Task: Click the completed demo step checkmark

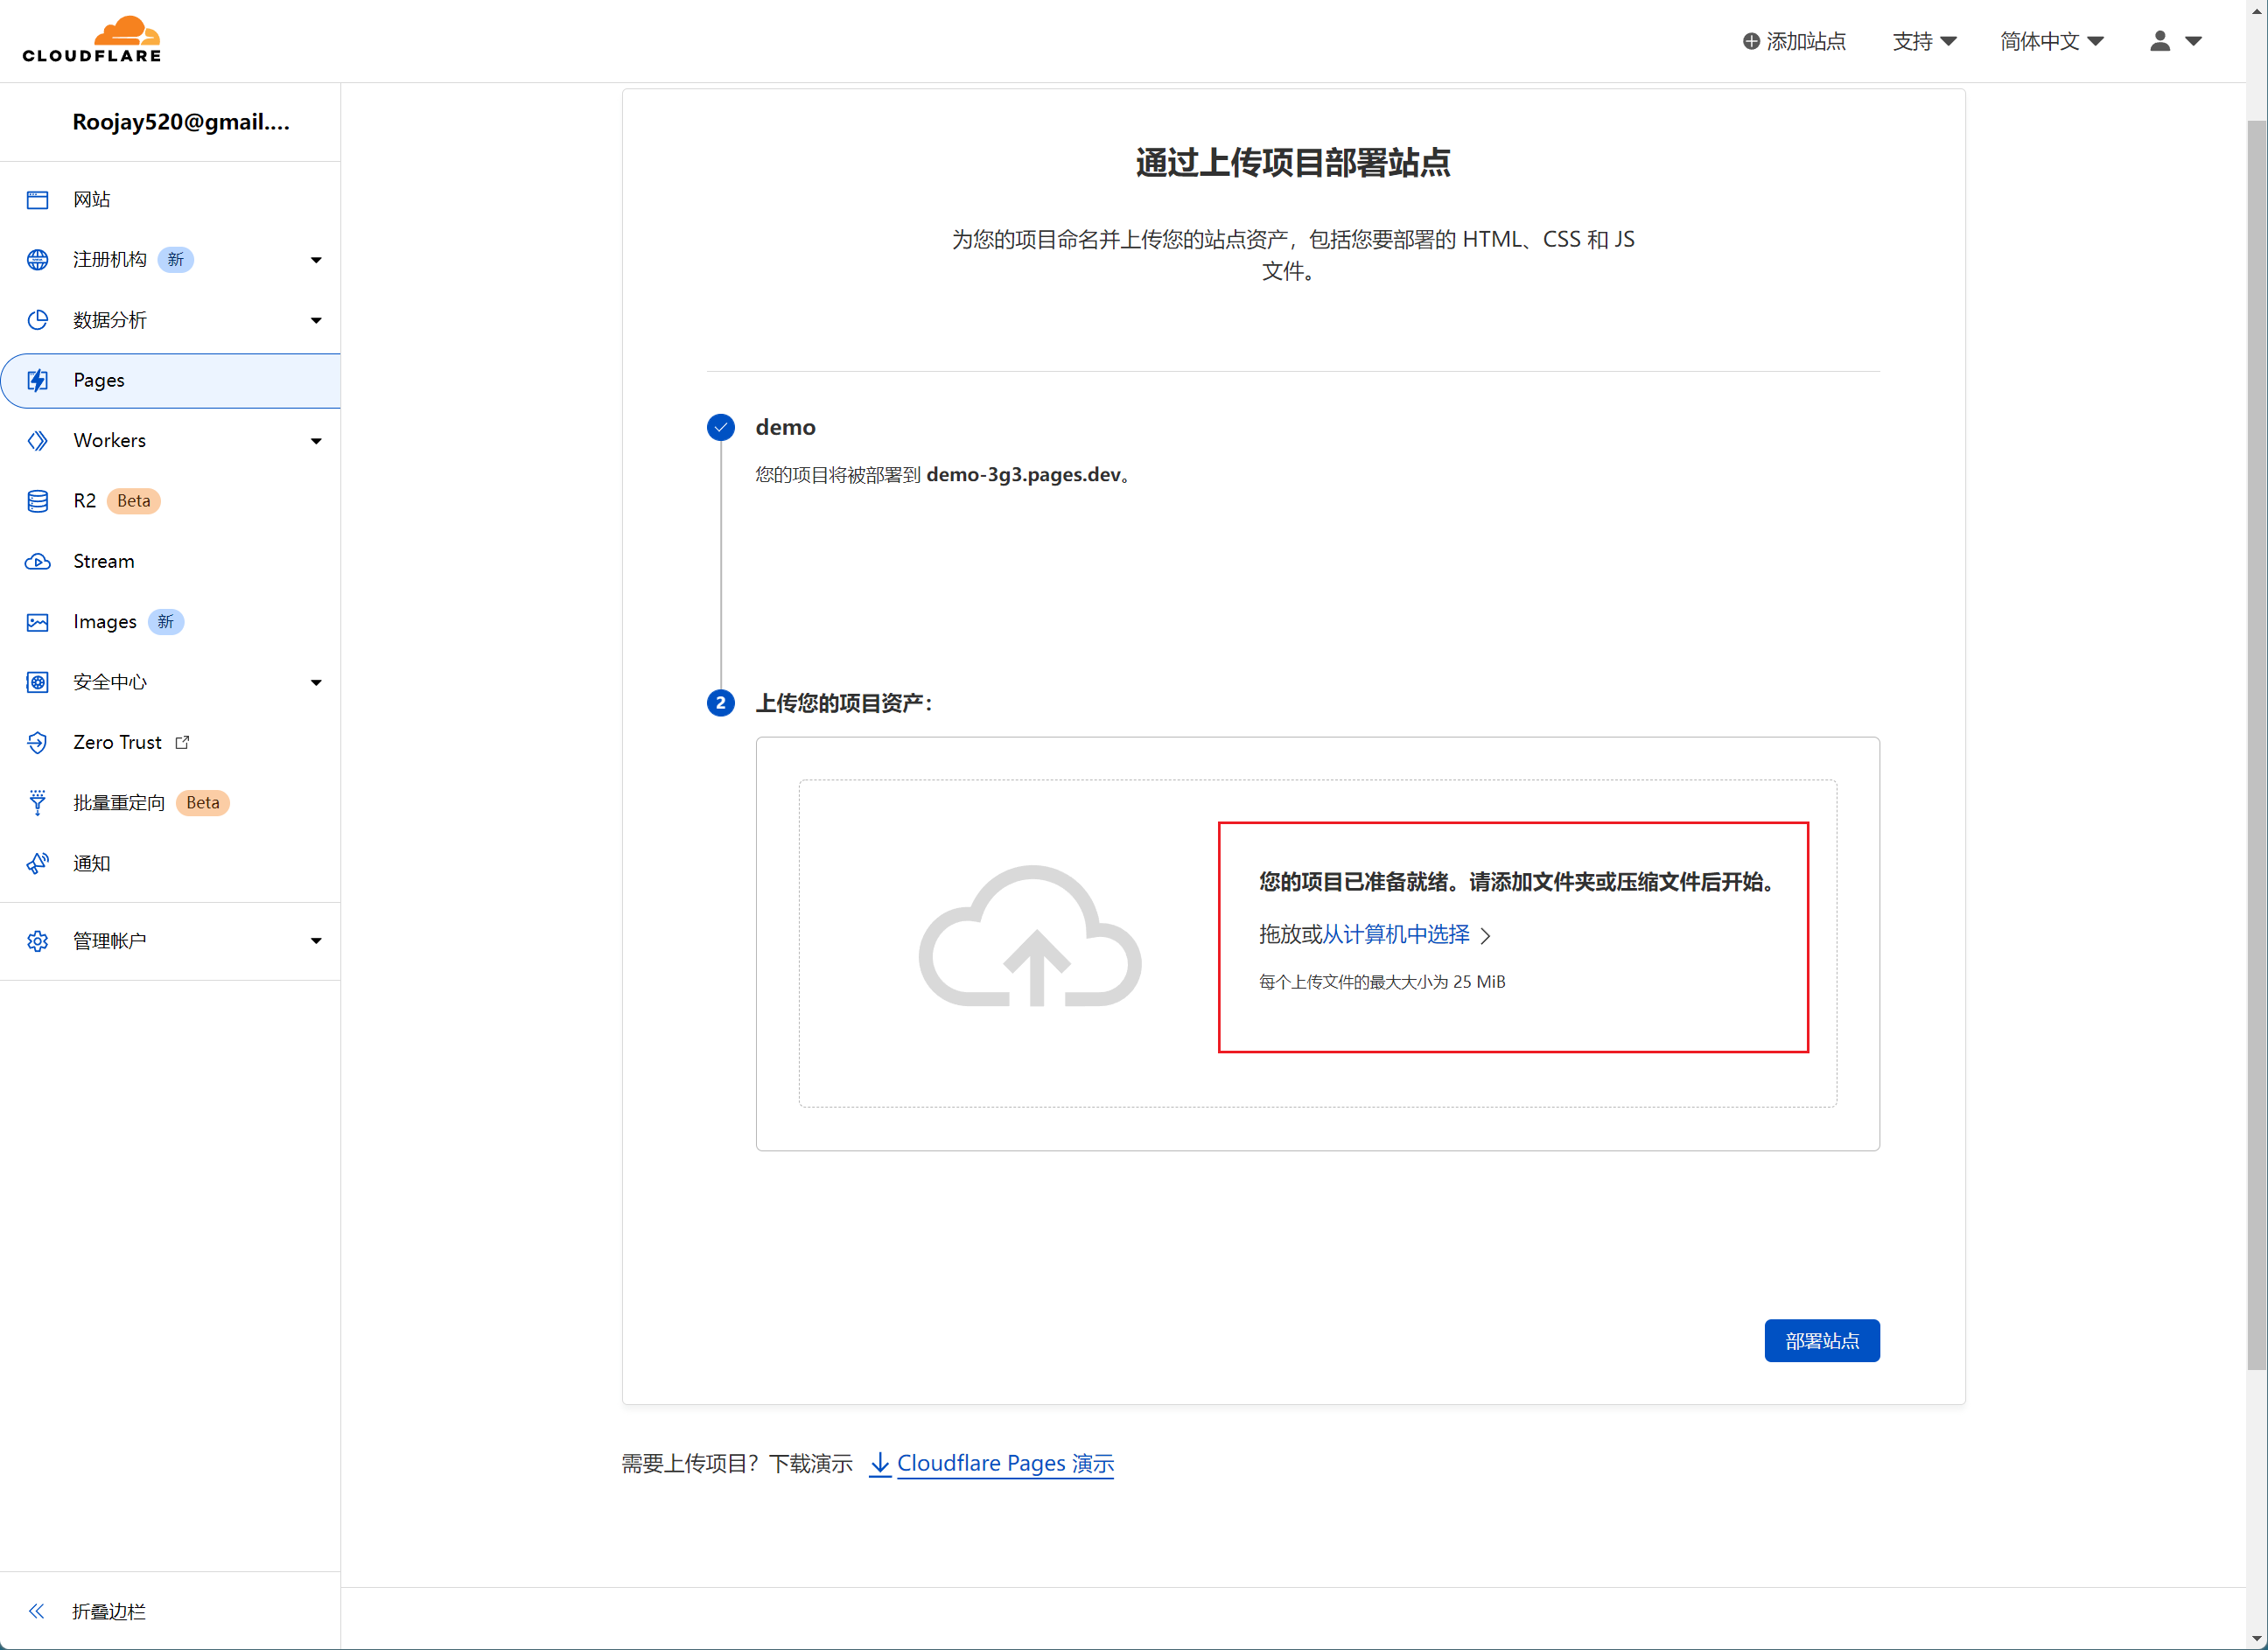Action: [x=721, y=428]
